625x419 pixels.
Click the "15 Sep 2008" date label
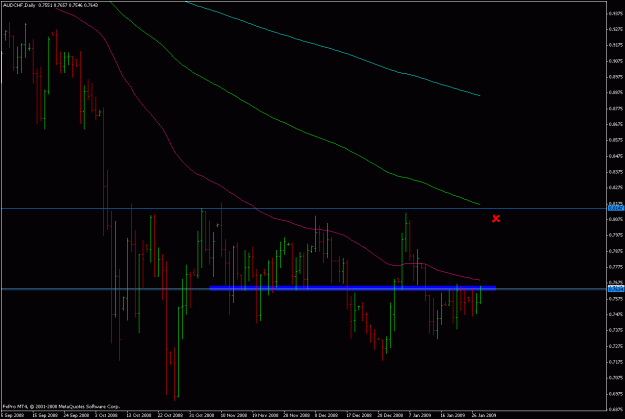pyautogui.click(x=45, y=415)
